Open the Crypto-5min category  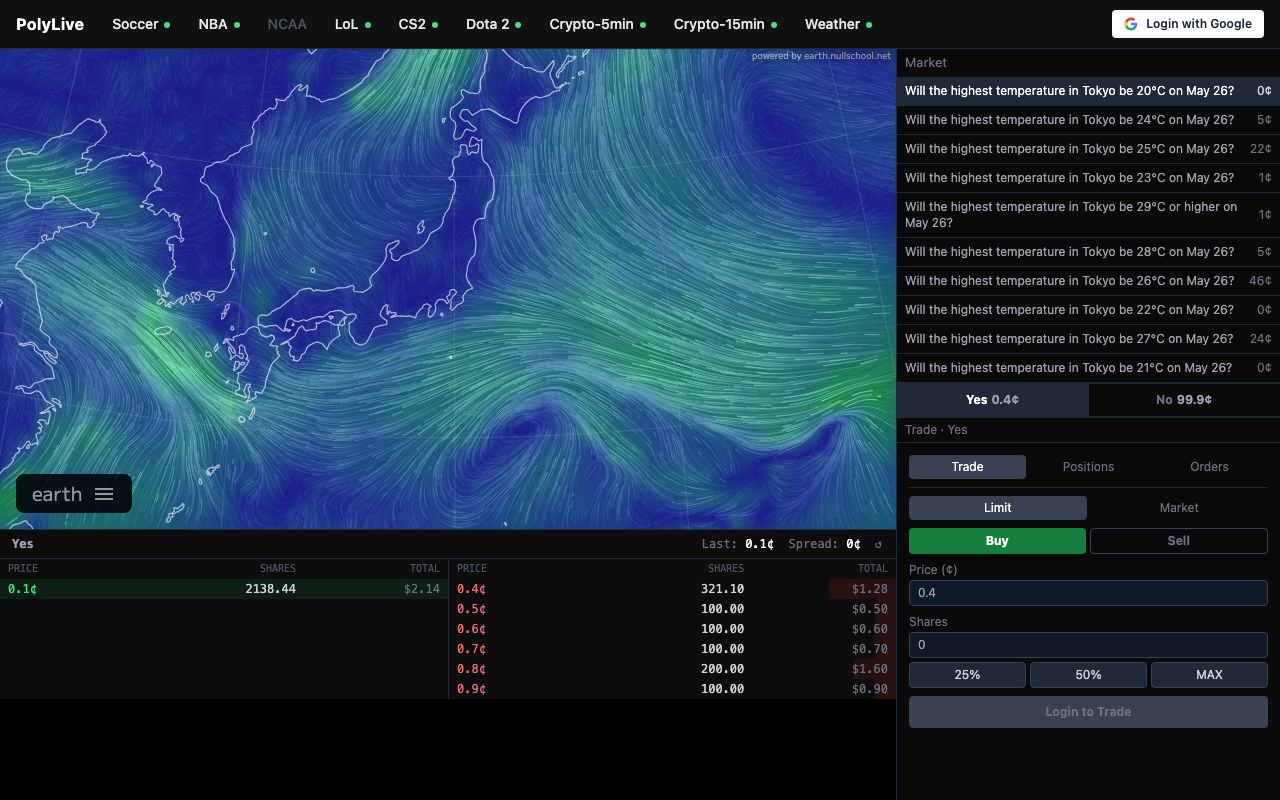[597, 24]
